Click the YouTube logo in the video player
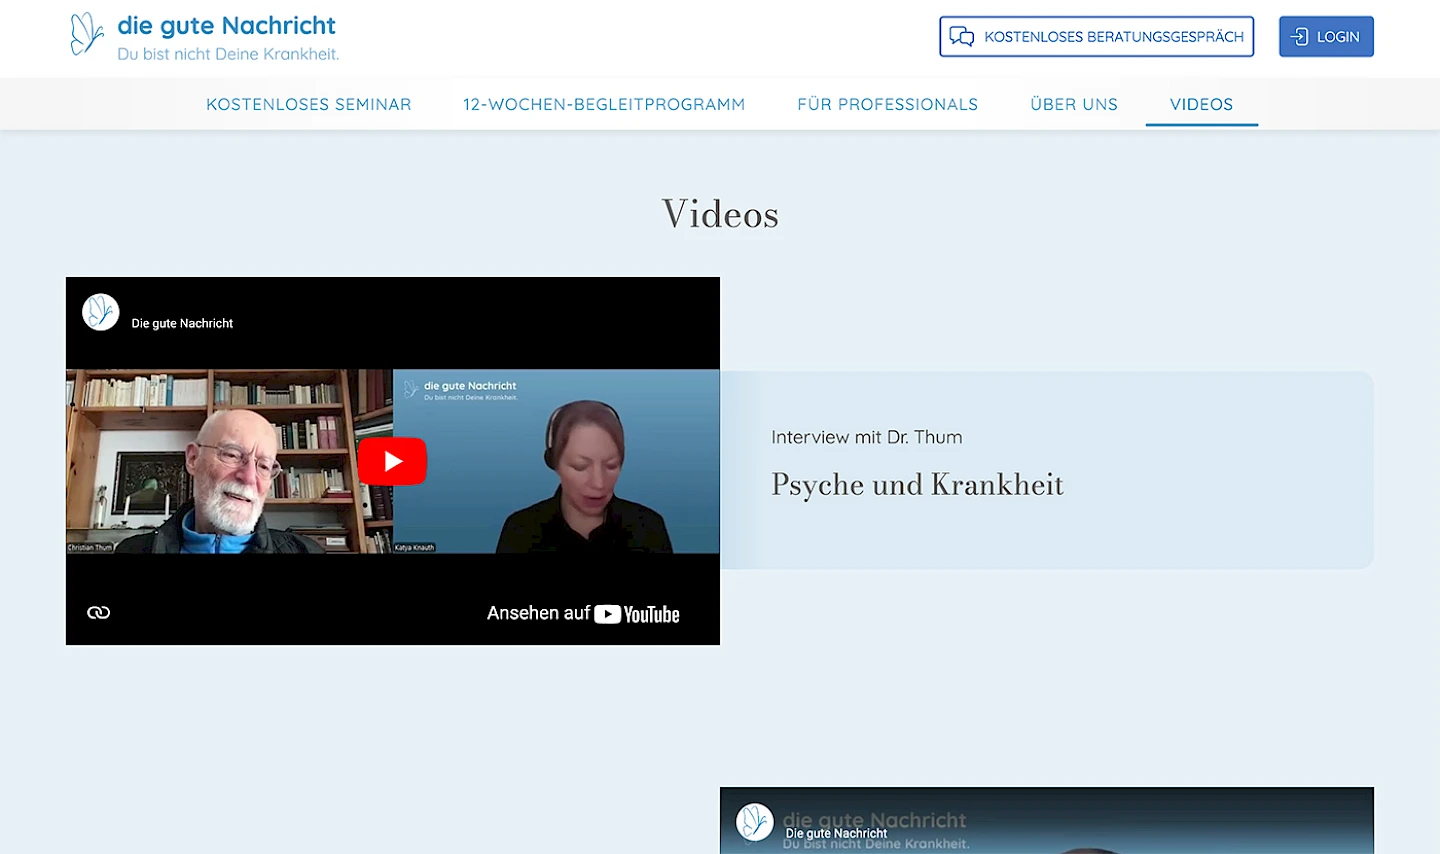The image size is (1440, 854). (638, 614)
